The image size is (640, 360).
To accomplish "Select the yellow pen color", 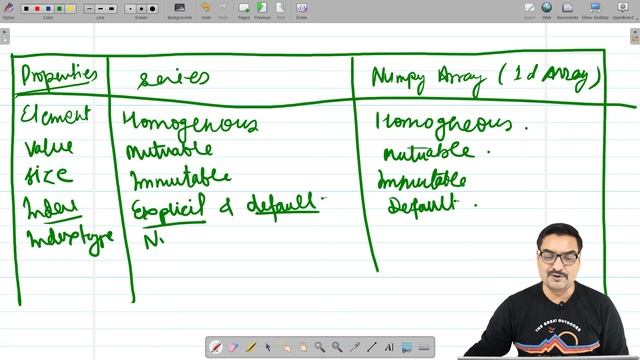I will pos(70,8).
